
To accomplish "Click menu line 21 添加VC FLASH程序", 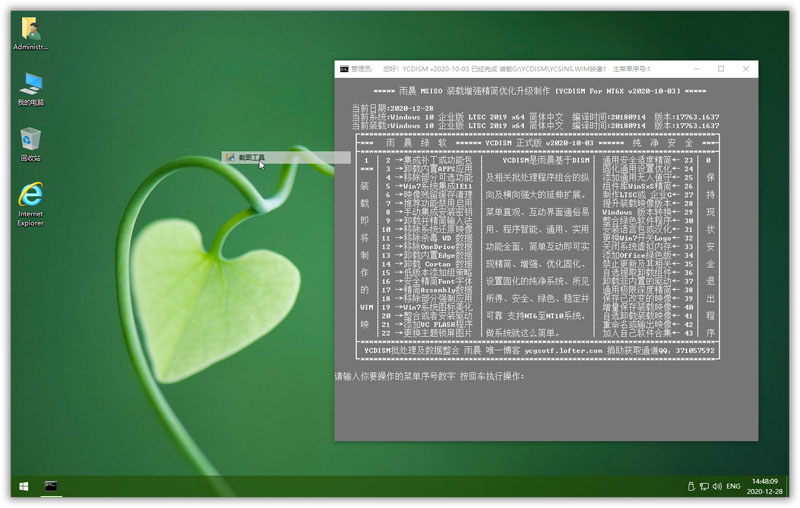I will tap(427, 324).
